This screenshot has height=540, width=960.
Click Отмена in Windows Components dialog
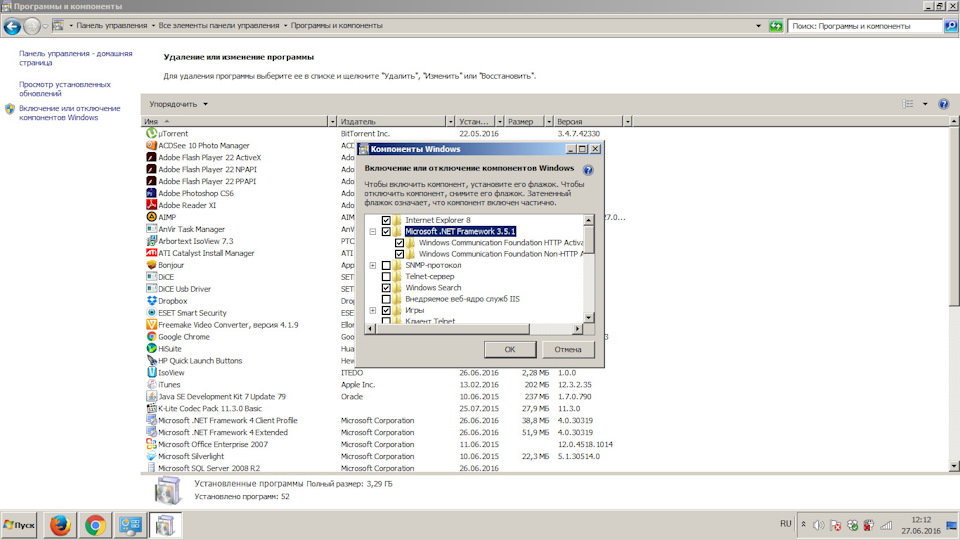click(568, 349)
